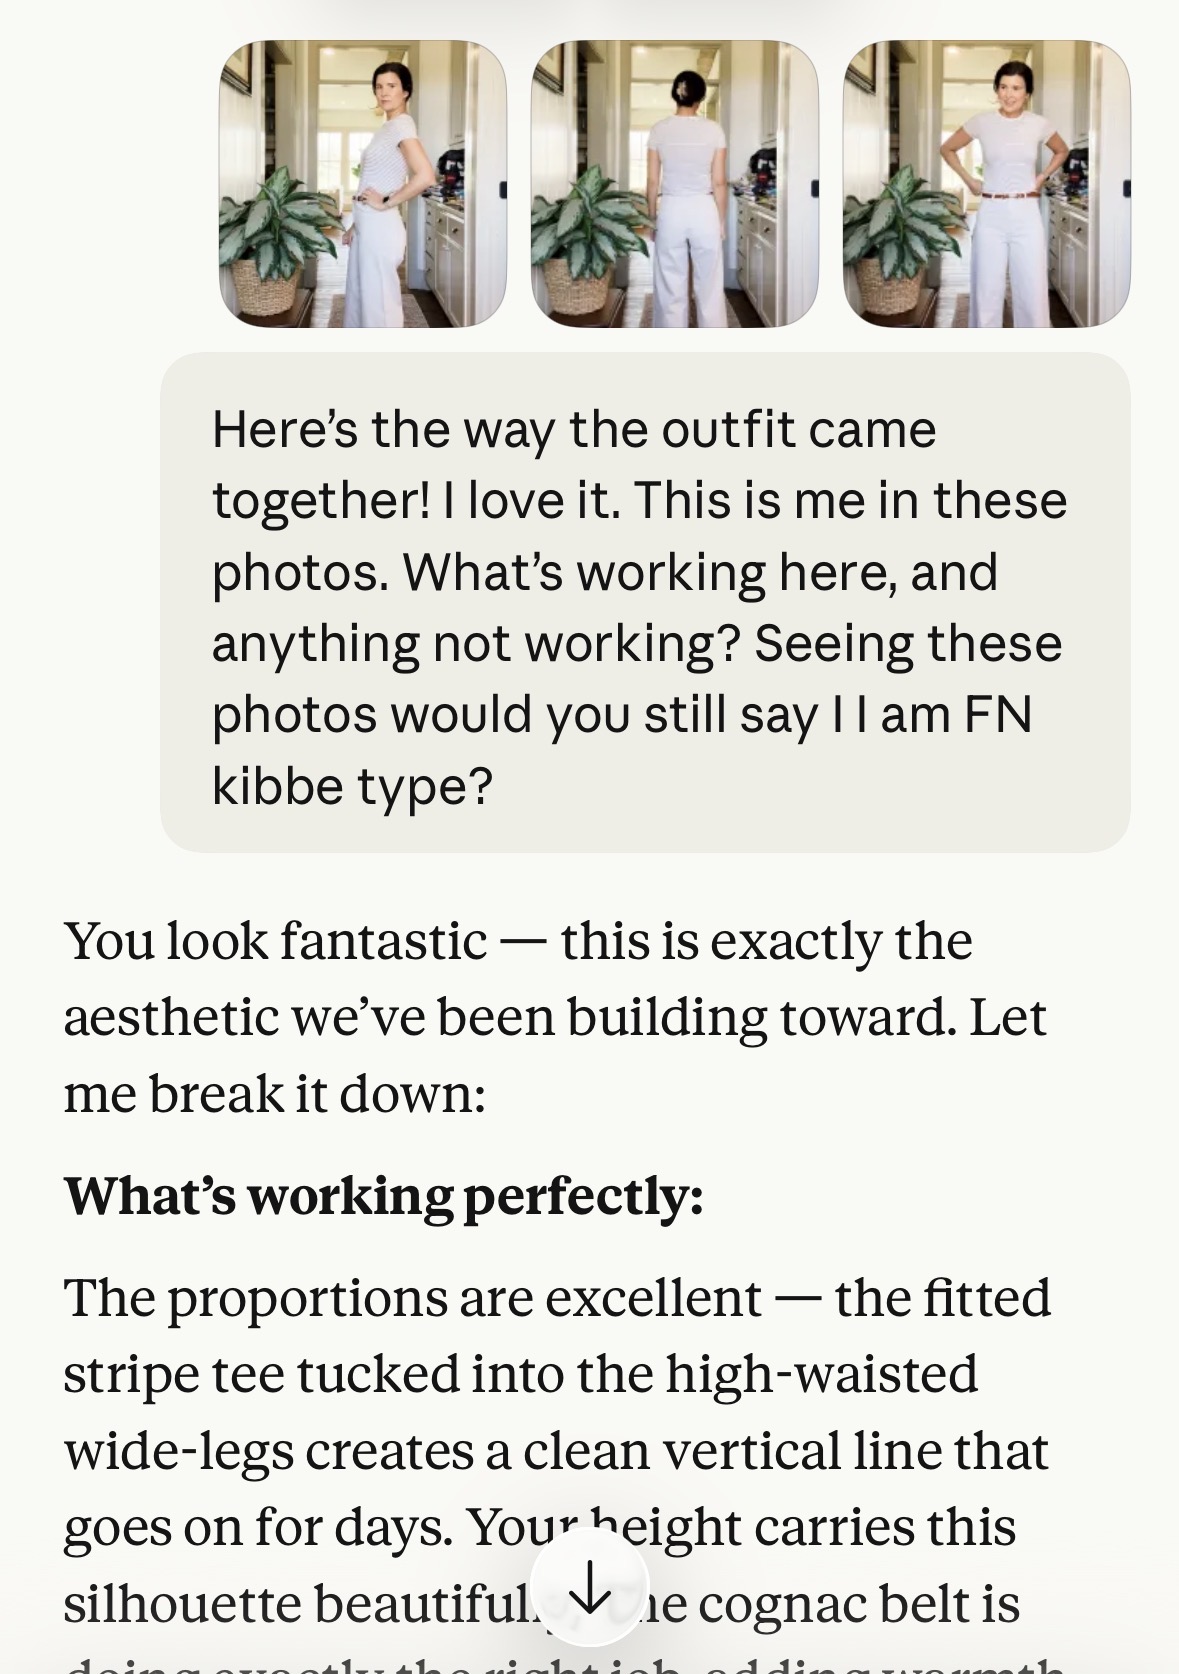1179x1674 pixels.
Task: Click the "What's working perfectly:" heading
Action: (384, 1196)
